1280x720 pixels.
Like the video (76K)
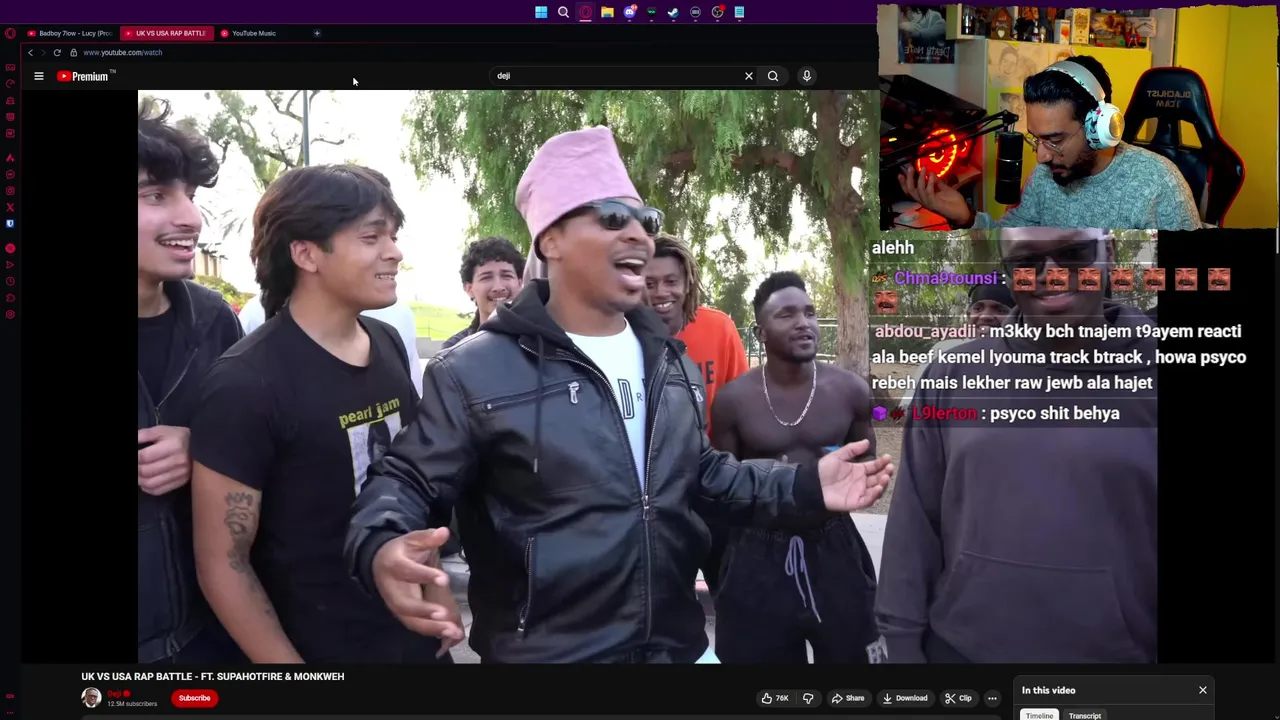(x=775, y=698)
